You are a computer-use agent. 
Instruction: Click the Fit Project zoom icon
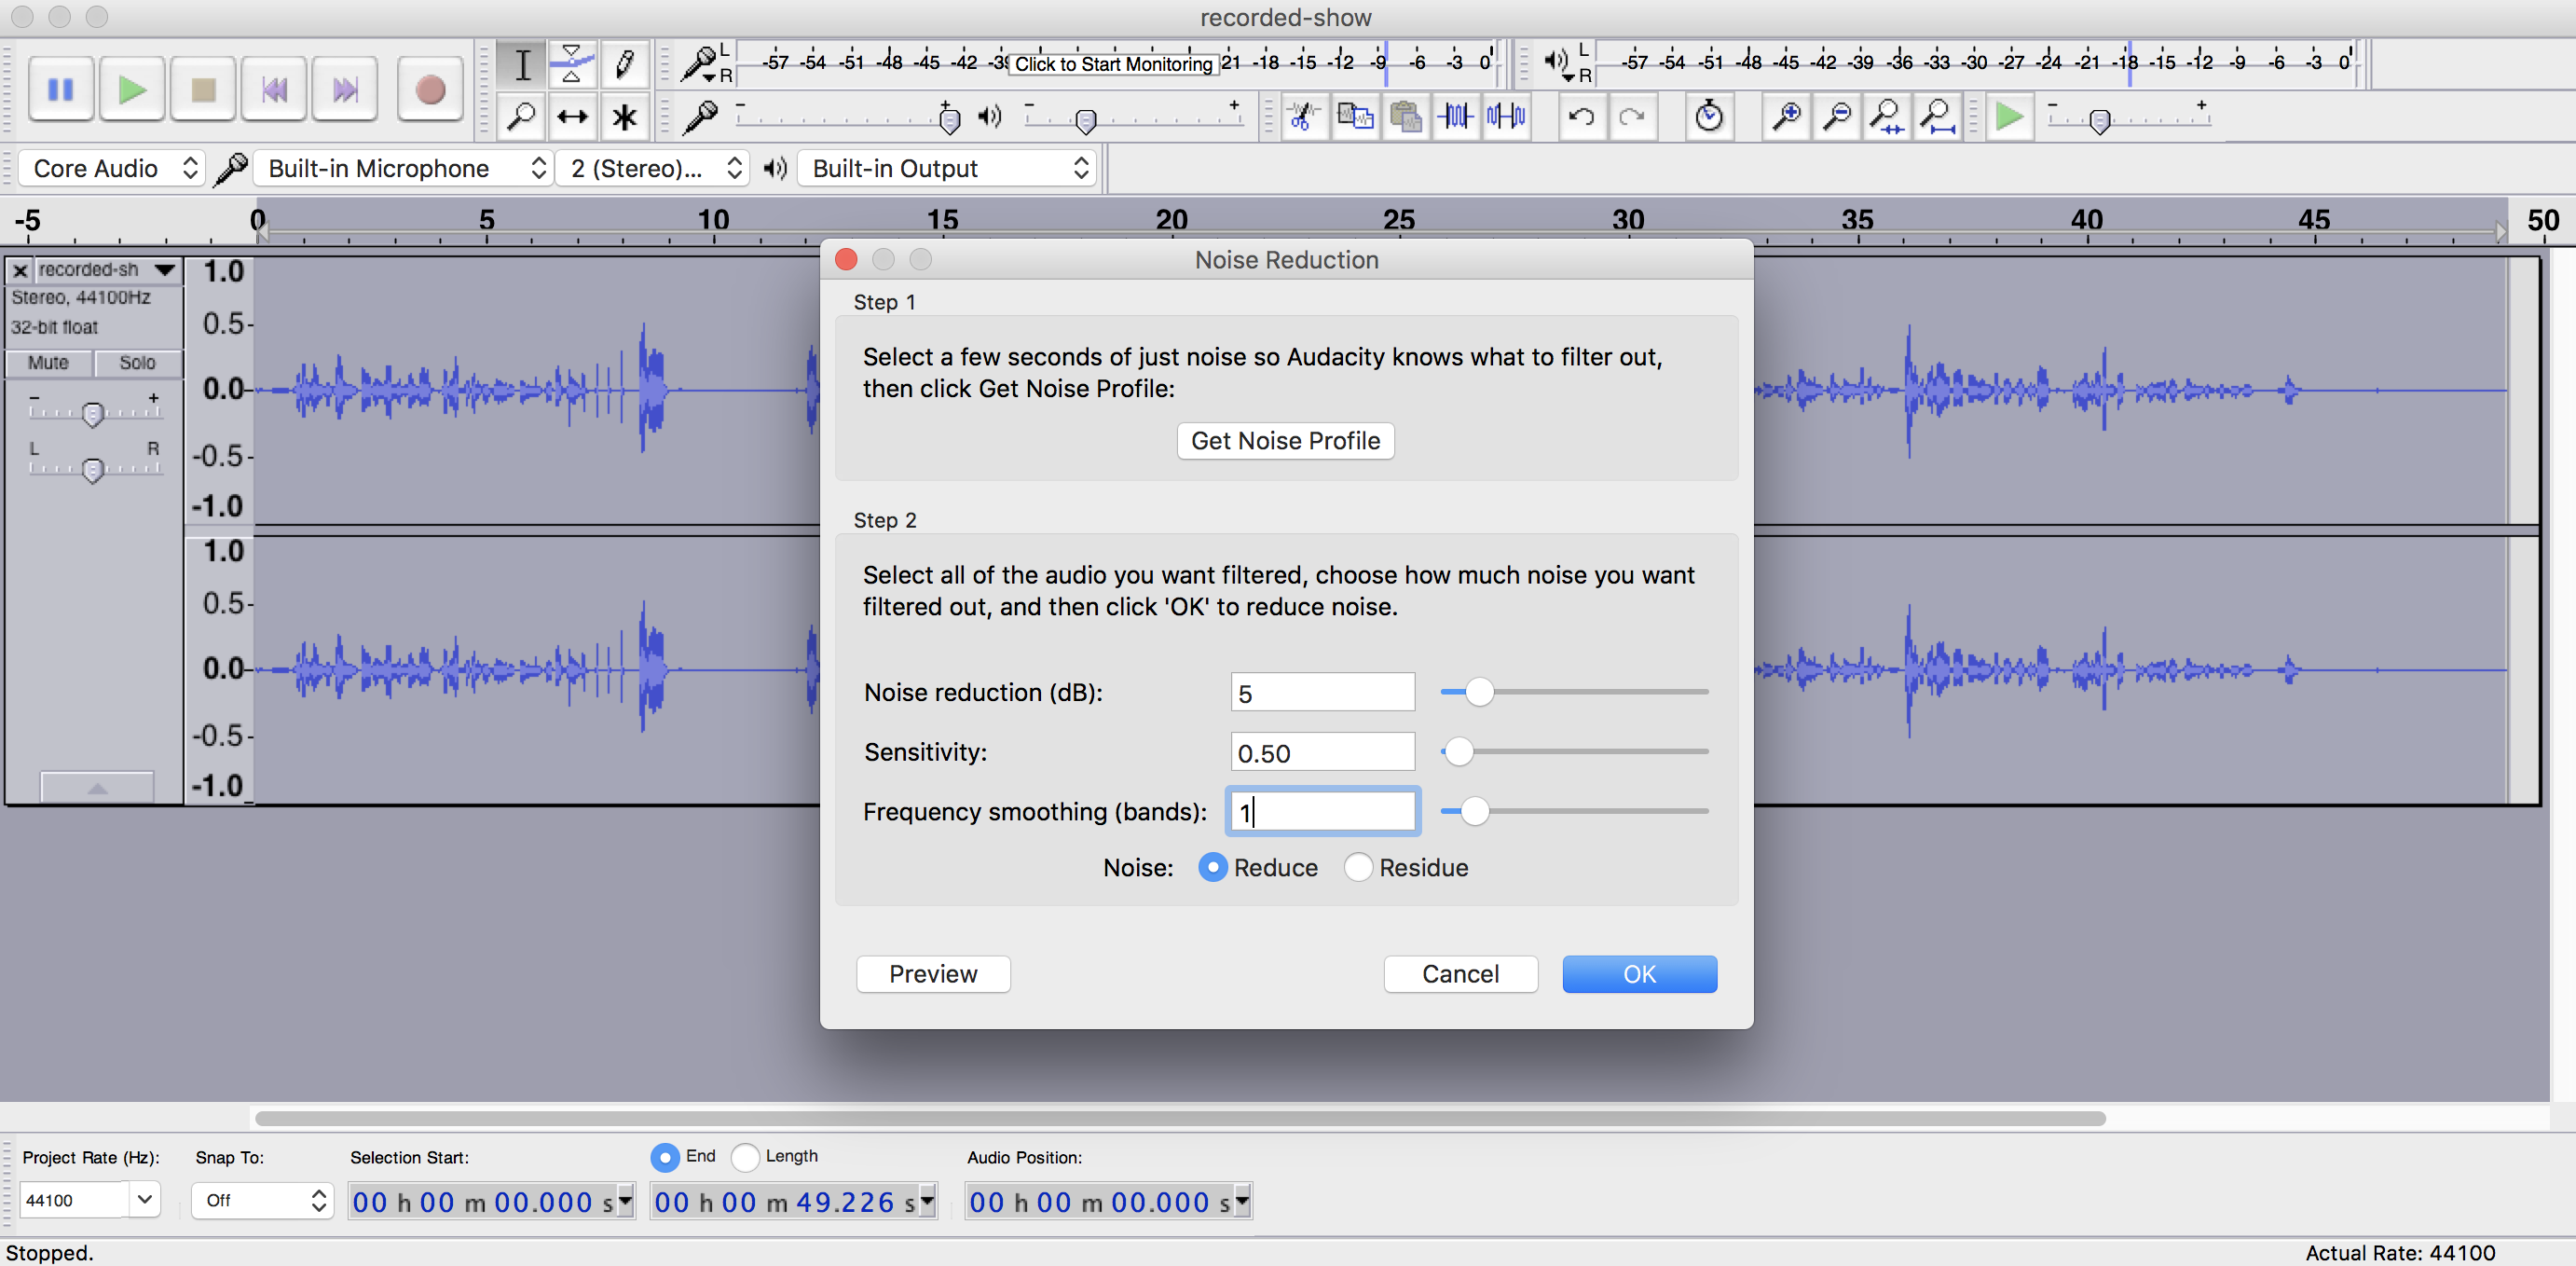(x=1938, y=117)
